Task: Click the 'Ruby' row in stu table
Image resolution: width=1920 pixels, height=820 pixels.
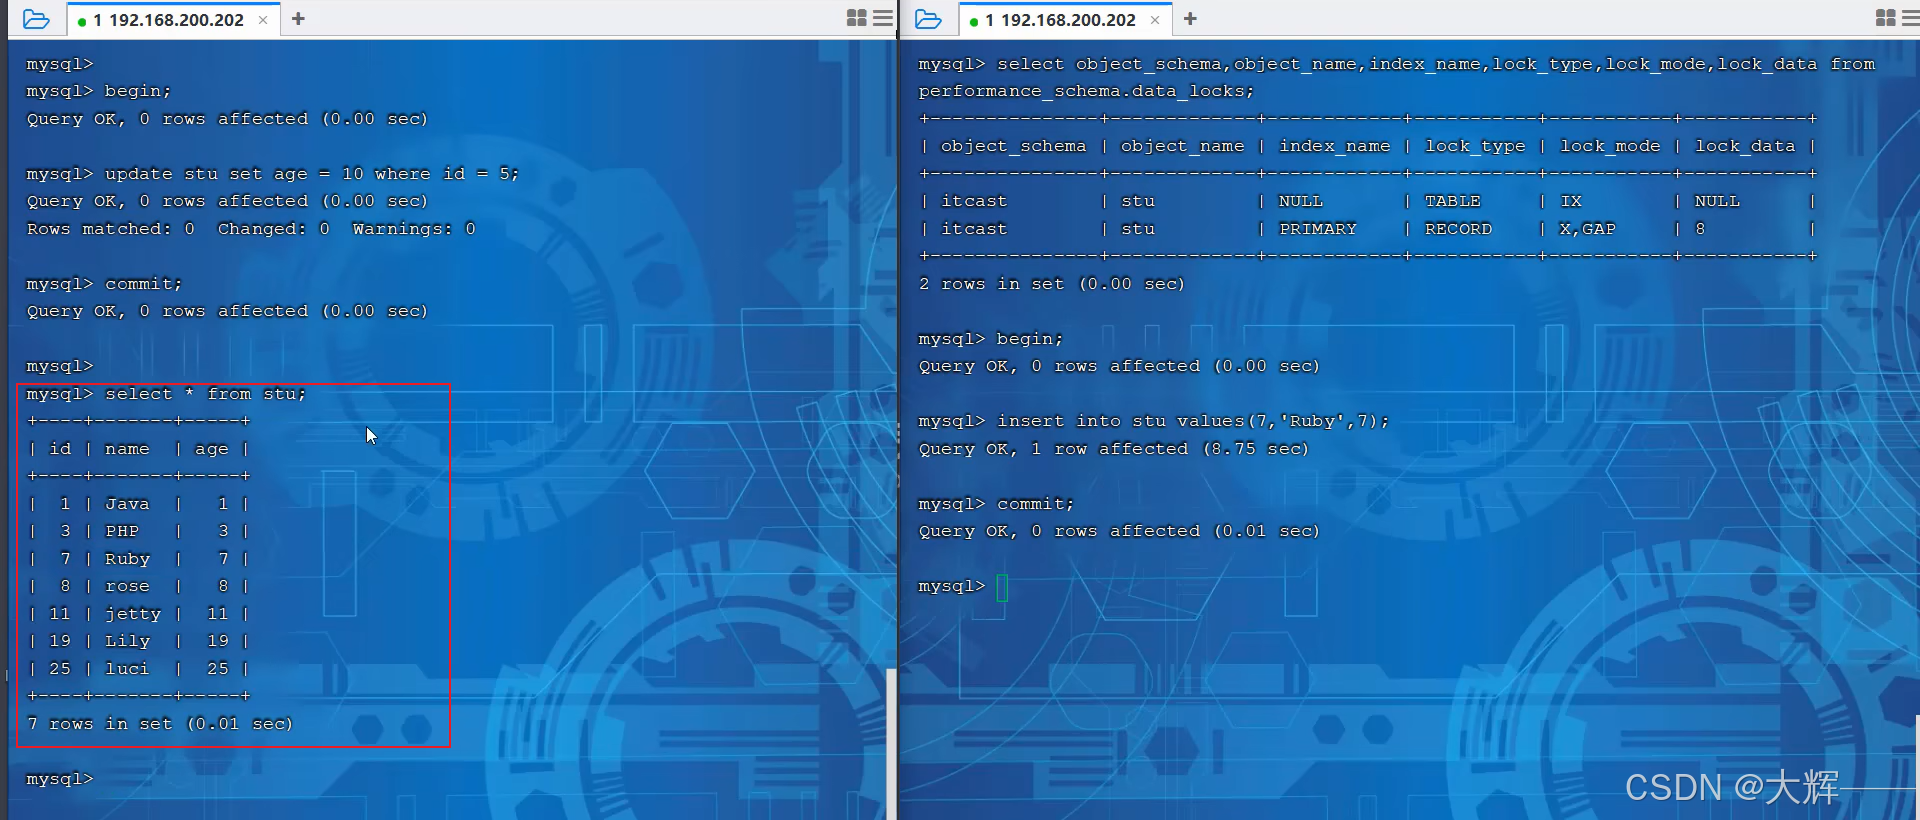Action: click(138, 559)
